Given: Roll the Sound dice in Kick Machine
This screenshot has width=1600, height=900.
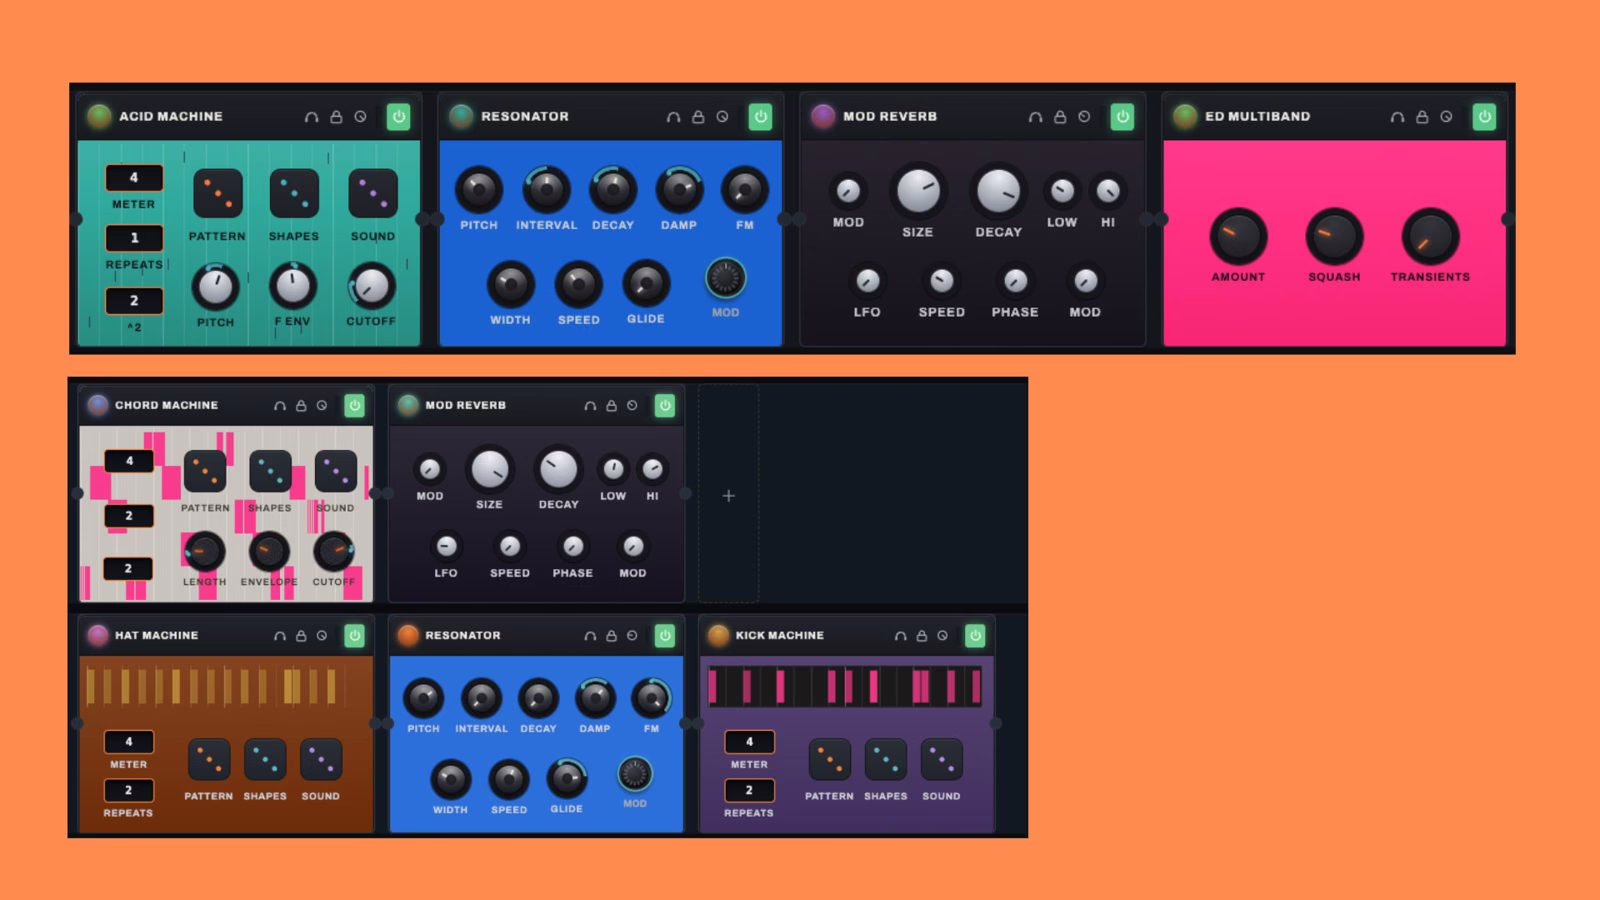Looking at the screenshot, I should (942, 760).
